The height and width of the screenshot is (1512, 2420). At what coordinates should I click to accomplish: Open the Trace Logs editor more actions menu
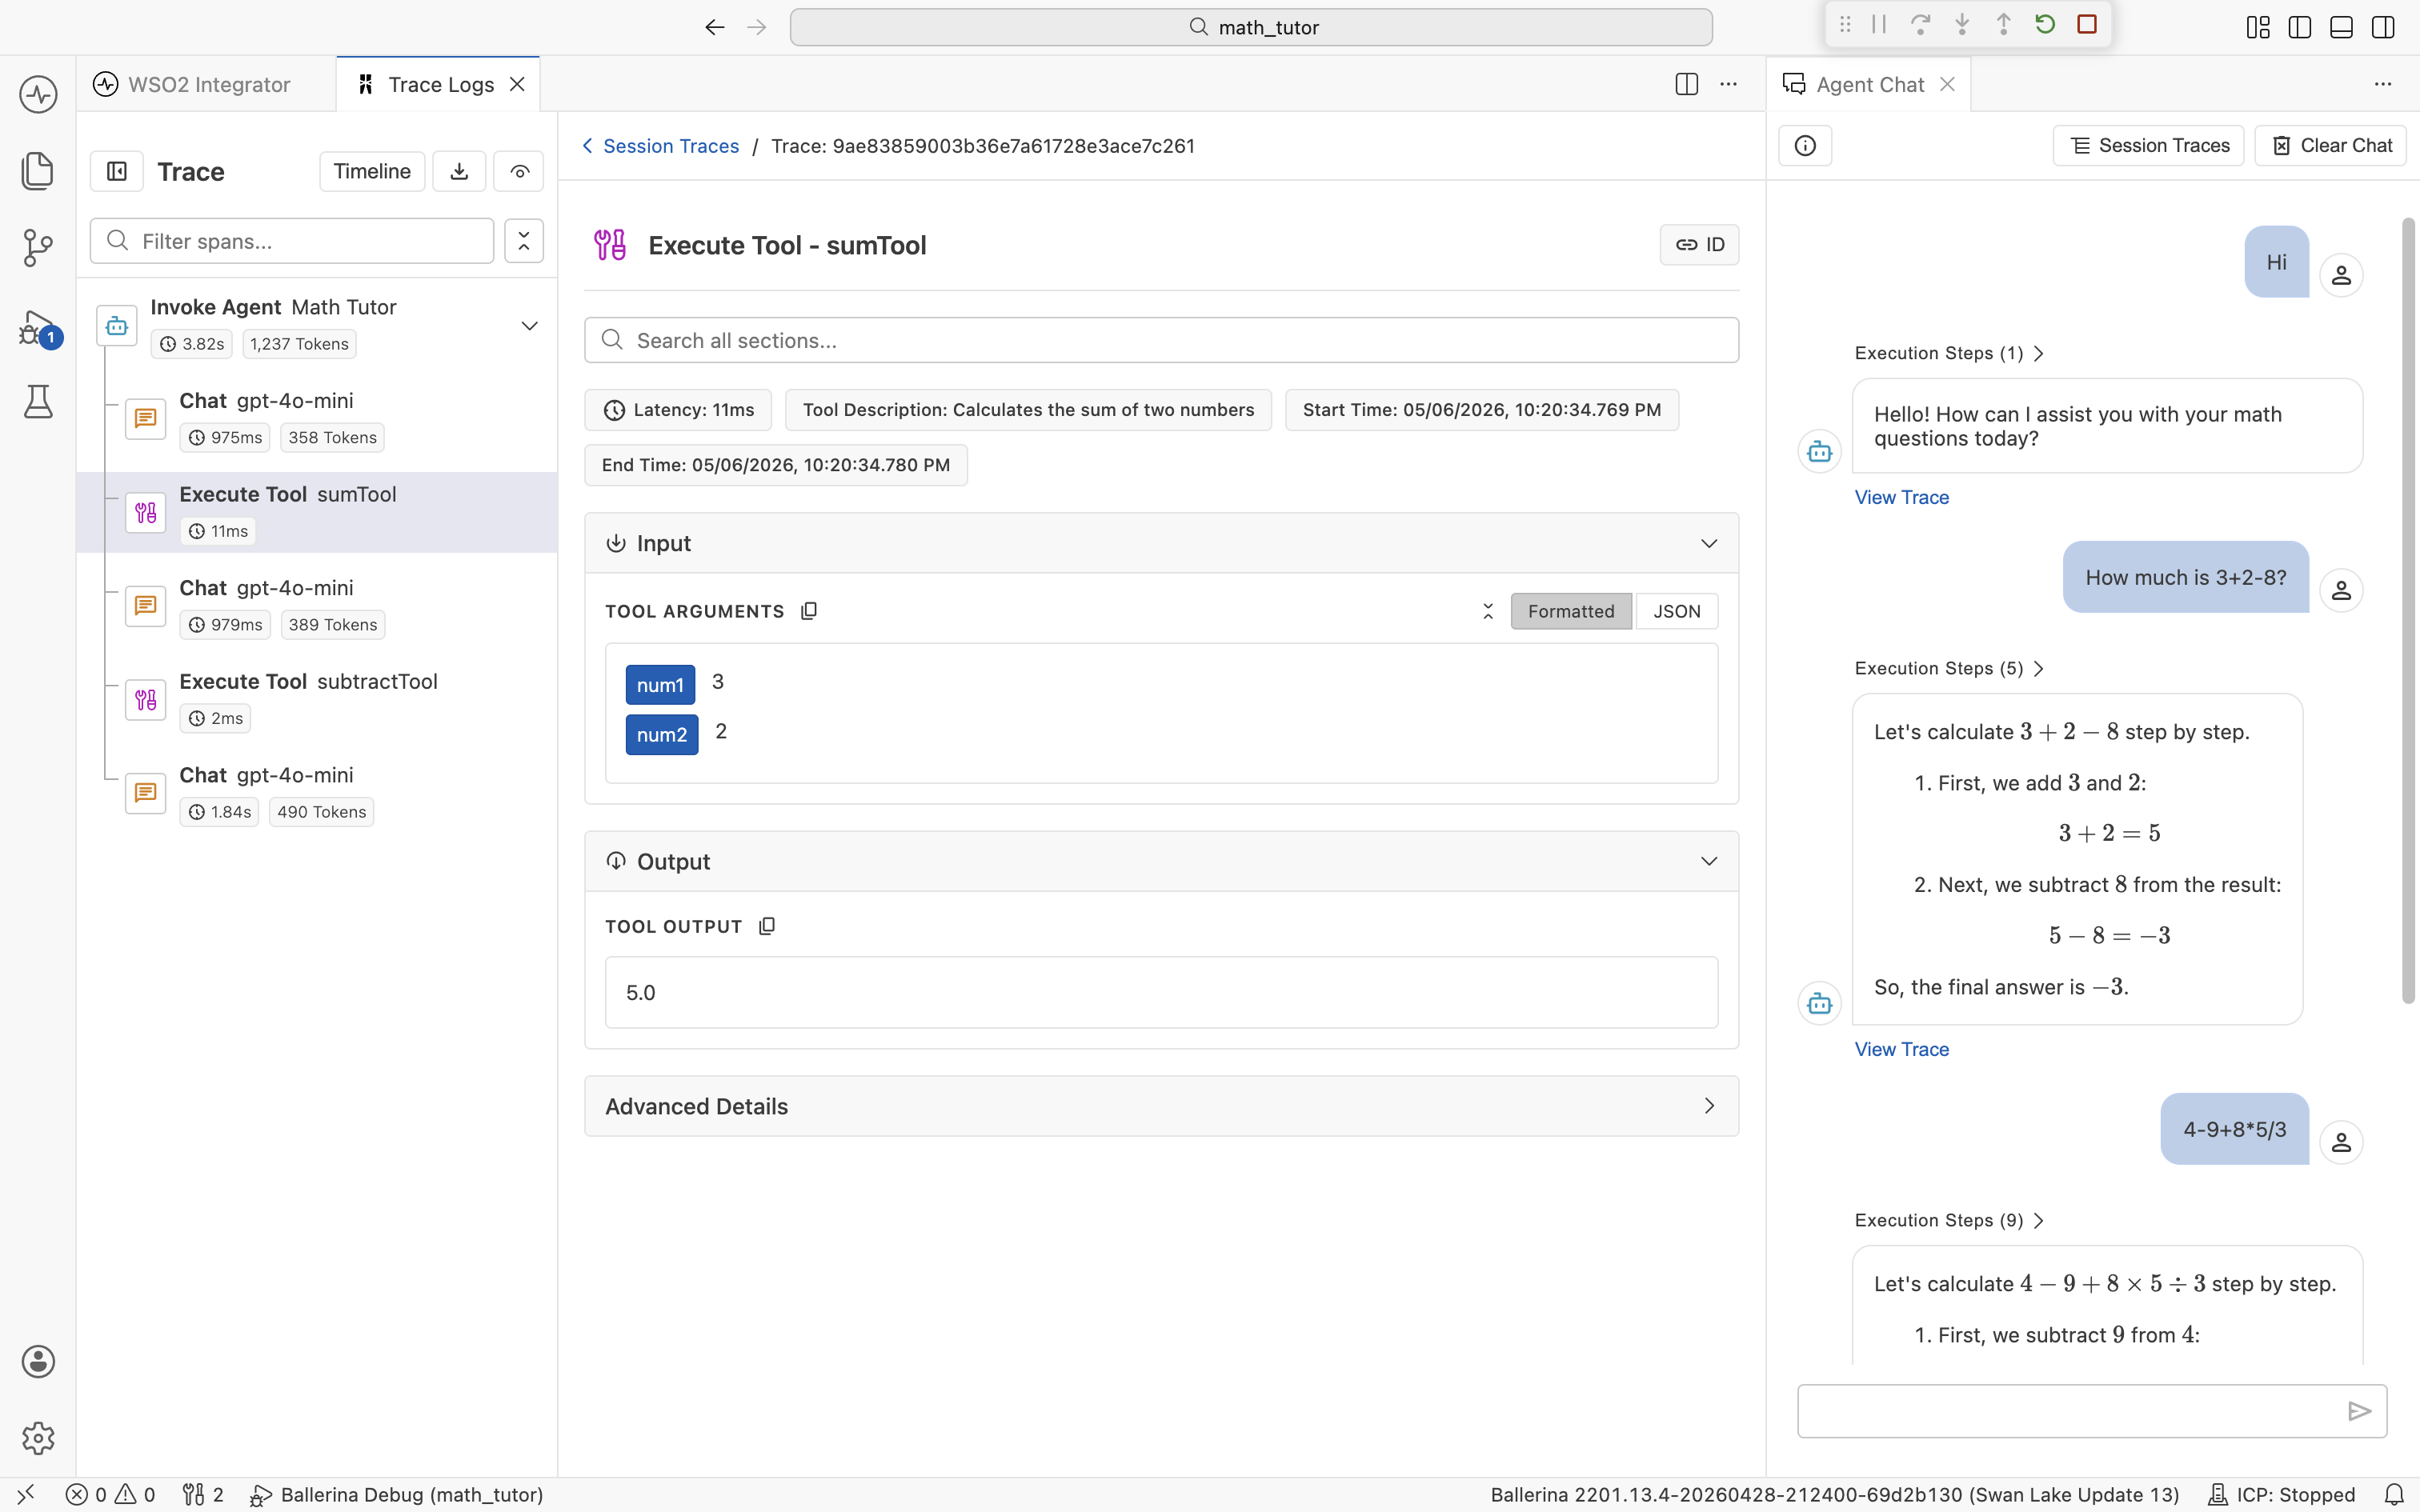tap(1728, 84)
